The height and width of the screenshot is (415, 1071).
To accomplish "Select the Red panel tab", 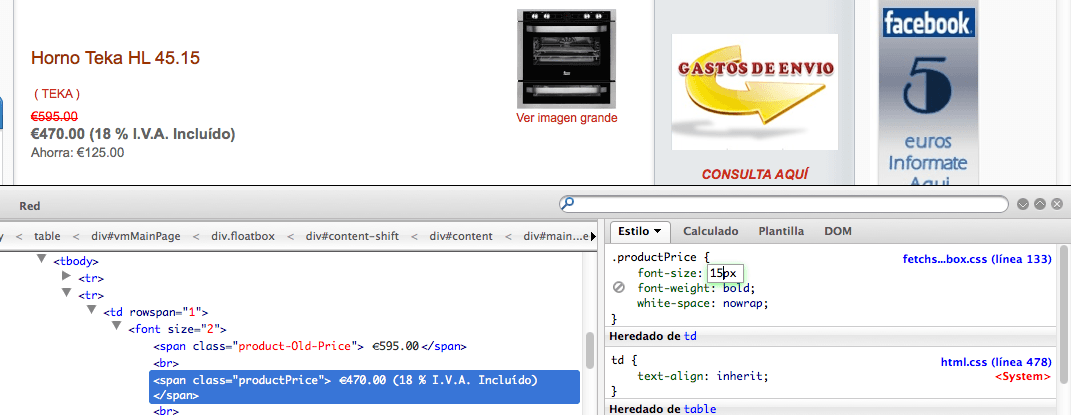I will click(x=30, y=205).
